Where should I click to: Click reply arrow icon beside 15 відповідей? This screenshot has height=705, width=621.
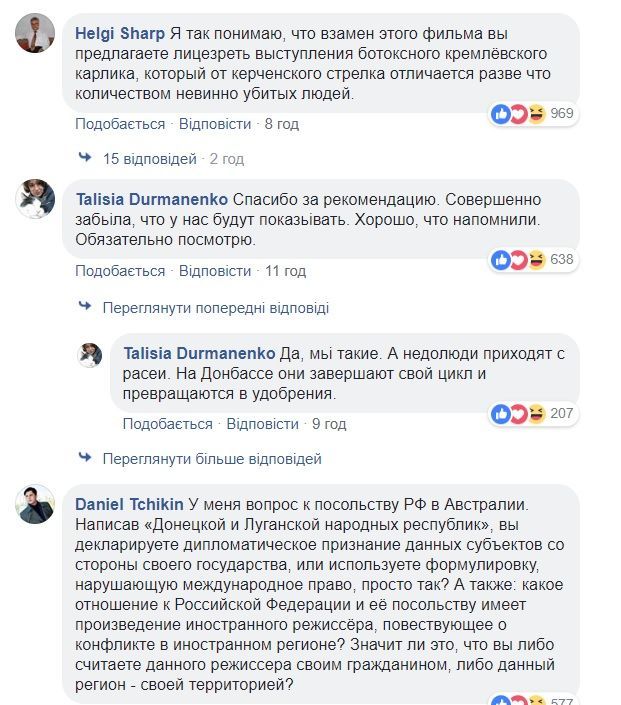tap(85, 158)
